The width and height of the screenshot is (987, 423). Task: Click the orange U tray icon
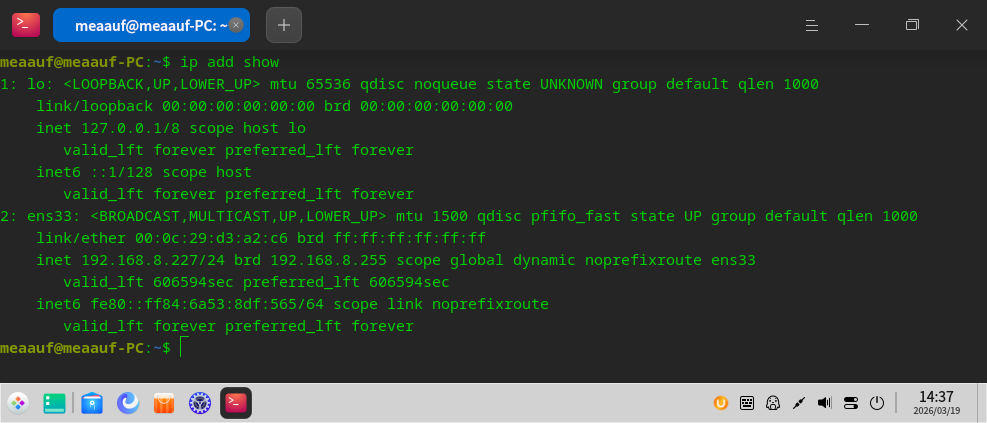[720, 403]
